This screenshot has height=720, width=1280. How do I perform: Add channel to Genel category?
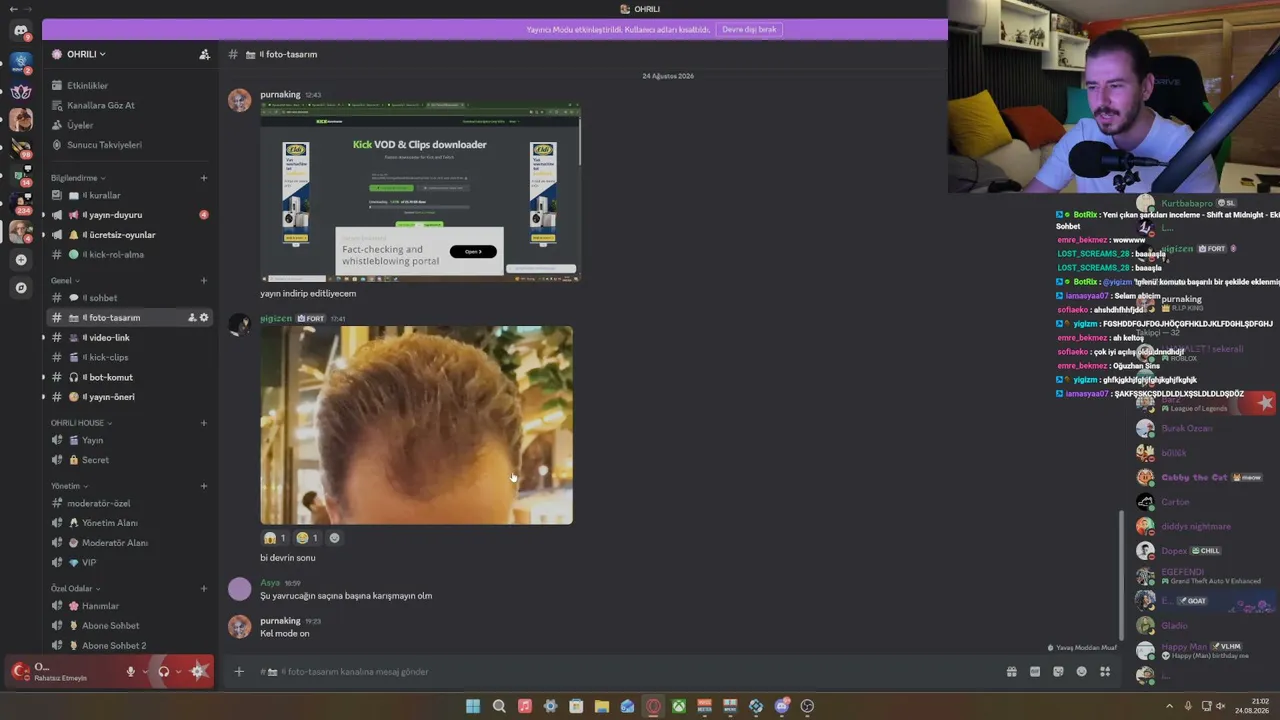coord(204,281)
